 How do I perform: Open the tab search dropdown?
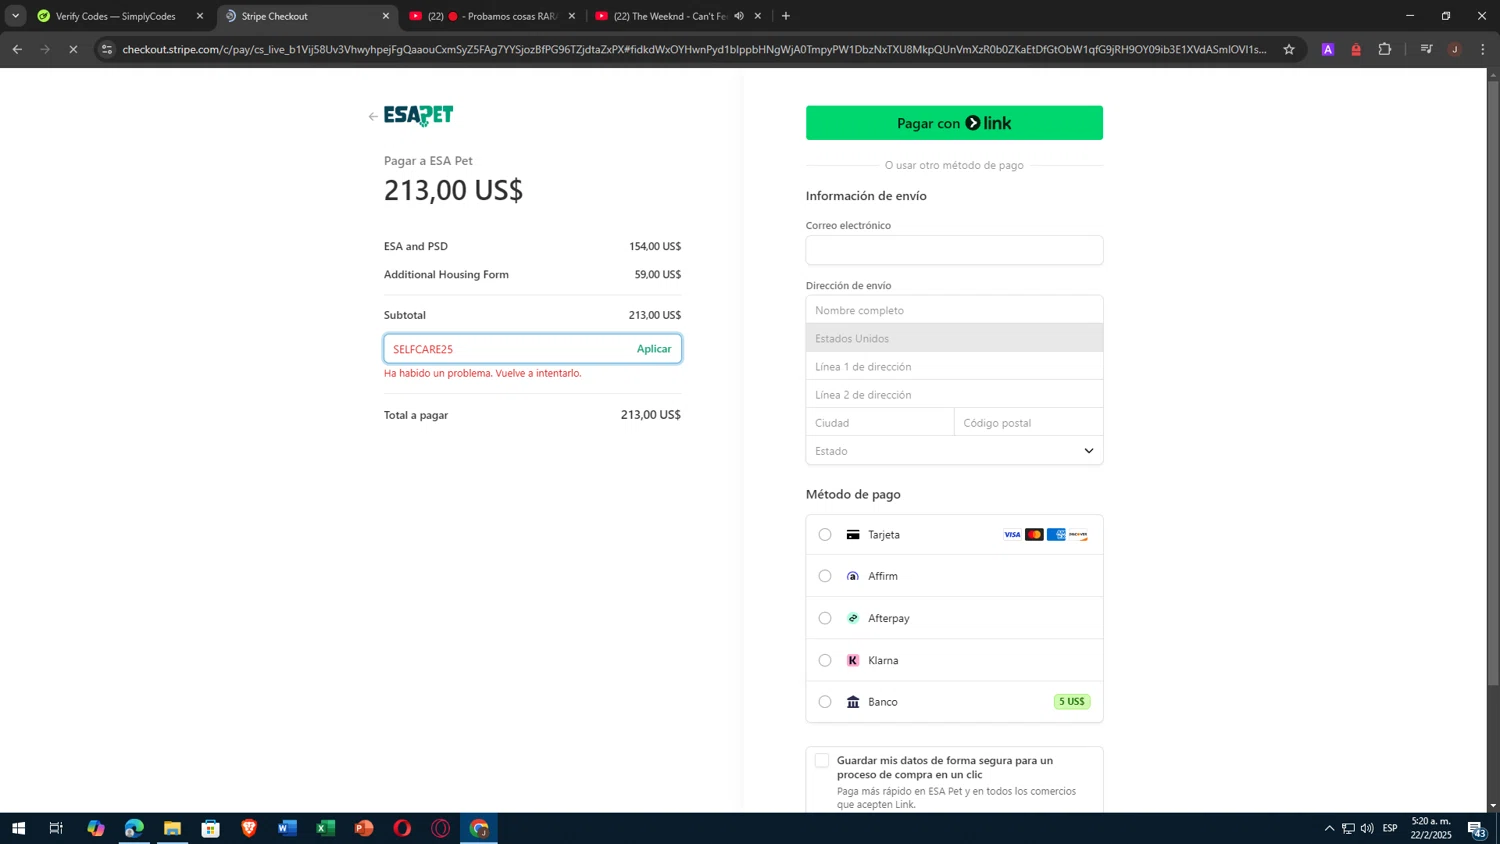[x=15, y=16]
